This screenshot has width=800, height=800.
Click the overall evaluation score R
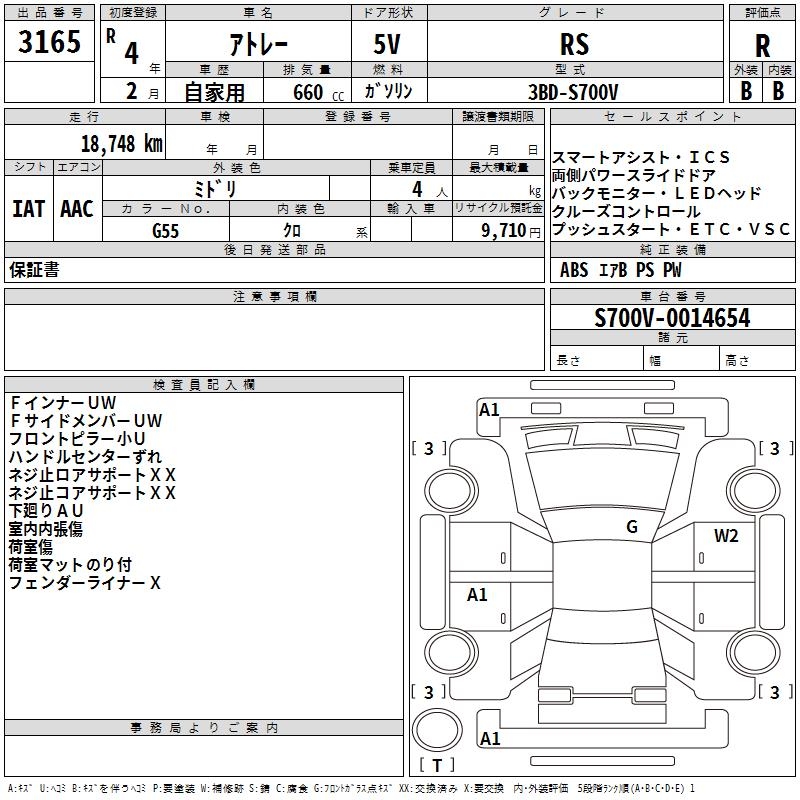click(x=762, y=46)
